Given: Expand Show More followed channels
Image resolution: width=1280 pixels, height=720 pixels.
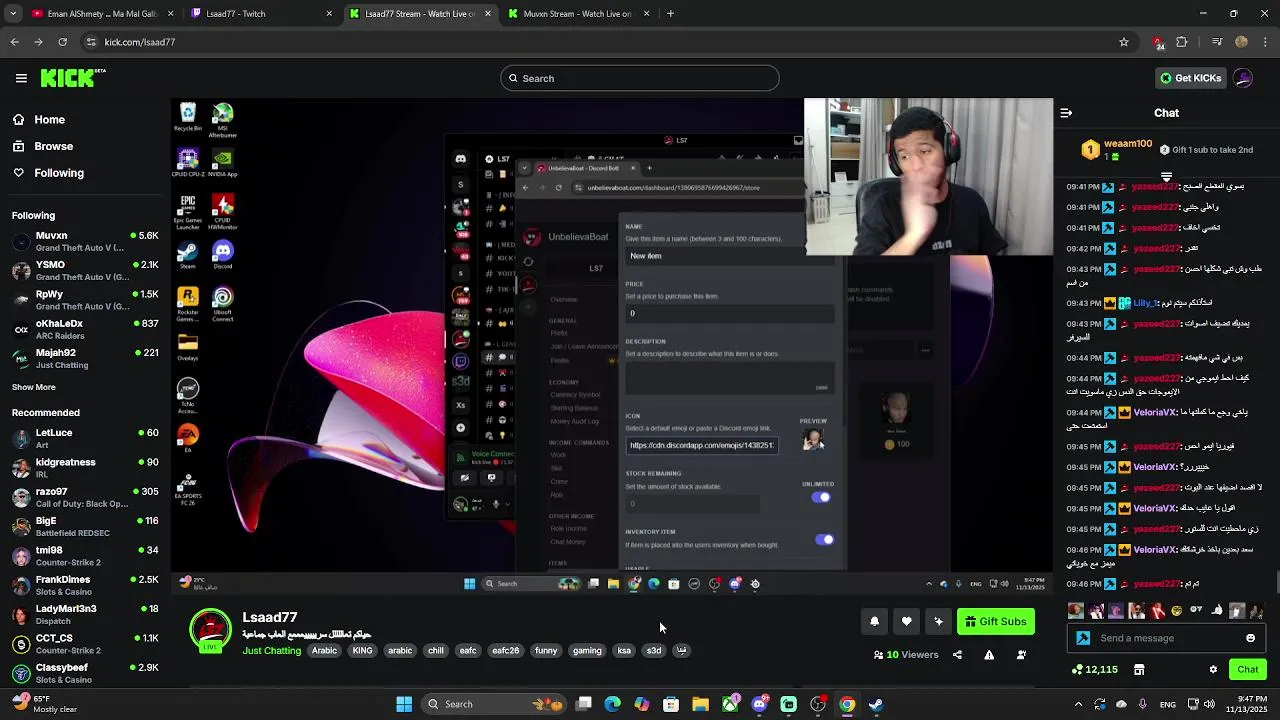Looking at the screenshot, I should point(34,387).
